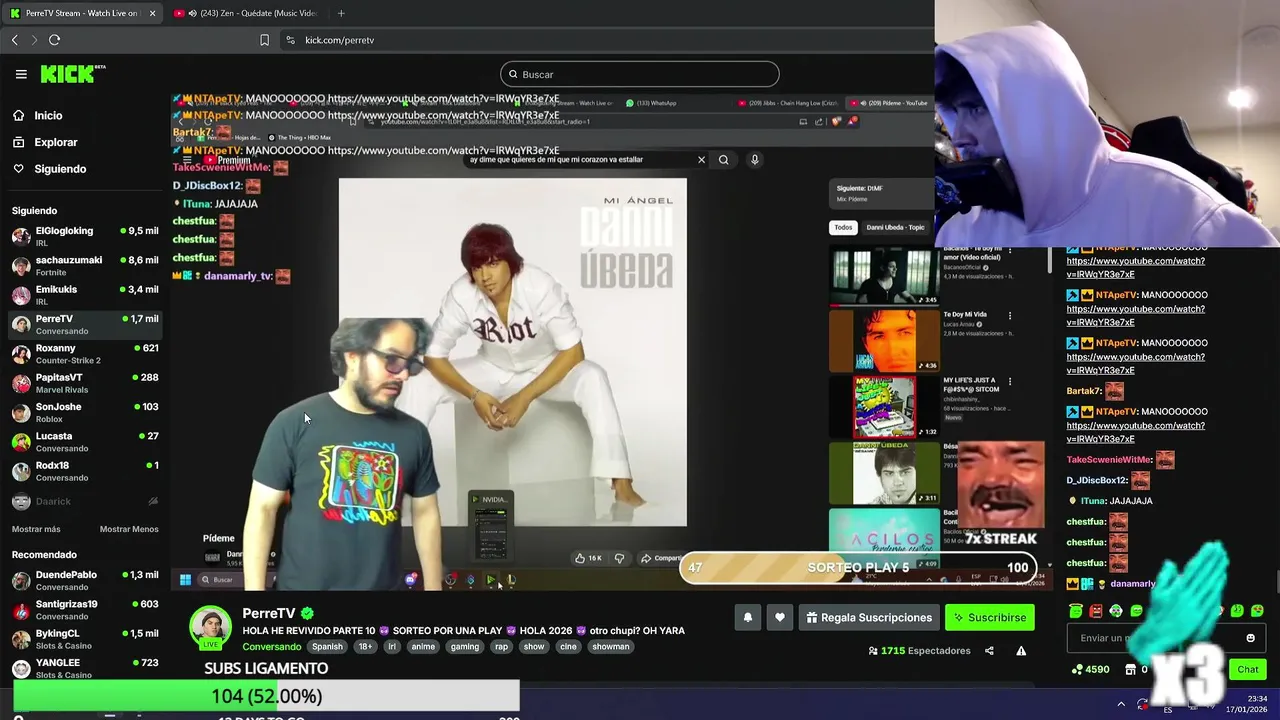
Task: Click the 18+ tag
Action: (x=365, y=647)
